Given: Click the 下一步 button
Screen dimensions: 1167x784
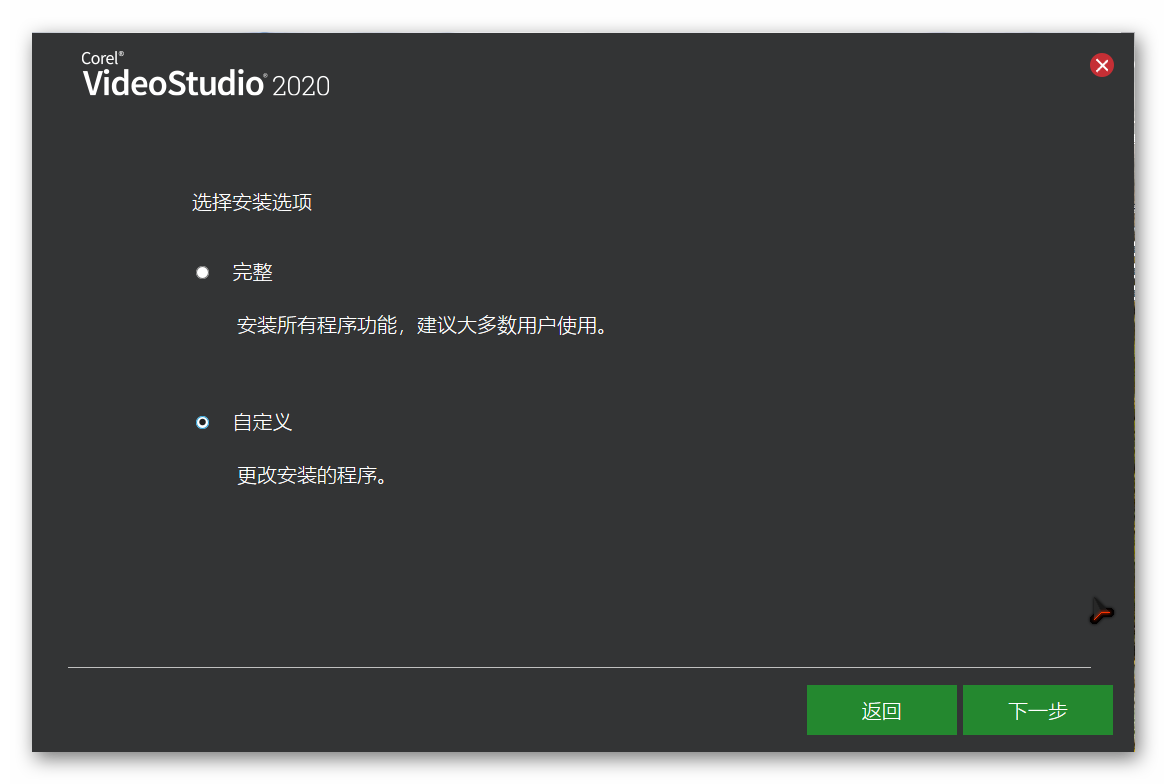Looking at the screenshot, I should pyautogui.click(x=1037, y=710).
